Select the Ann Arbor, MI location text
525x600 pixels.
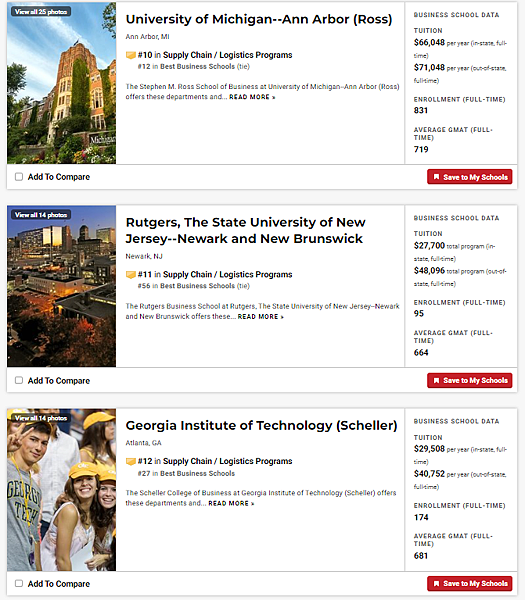[x=147, y=37]
